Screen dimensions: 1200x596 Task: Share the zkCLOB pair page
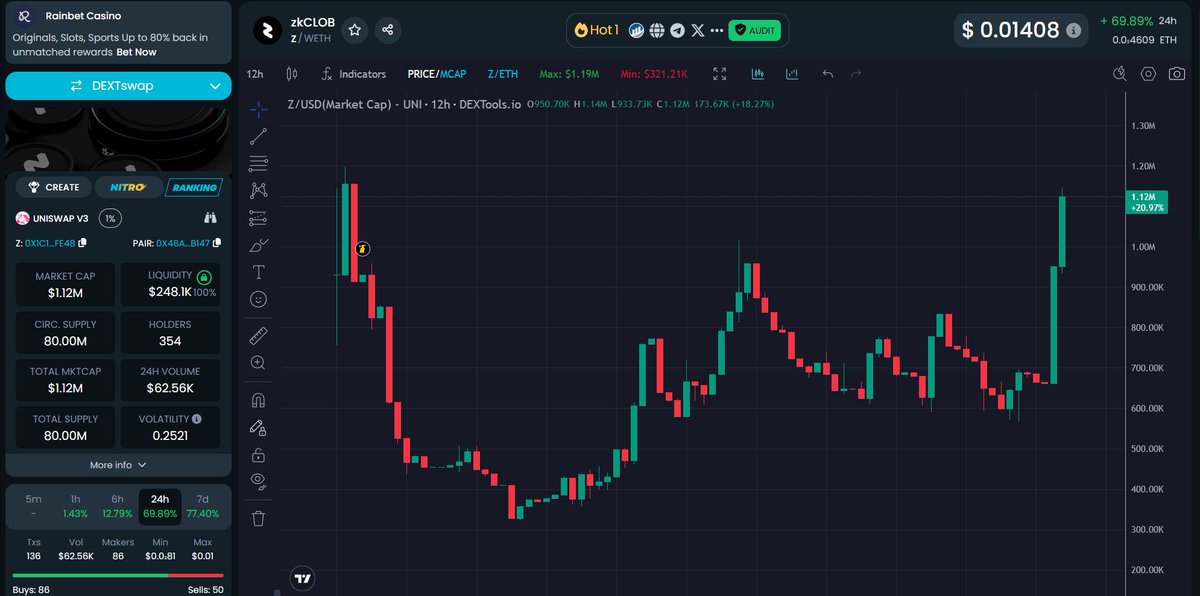(388, 30)
